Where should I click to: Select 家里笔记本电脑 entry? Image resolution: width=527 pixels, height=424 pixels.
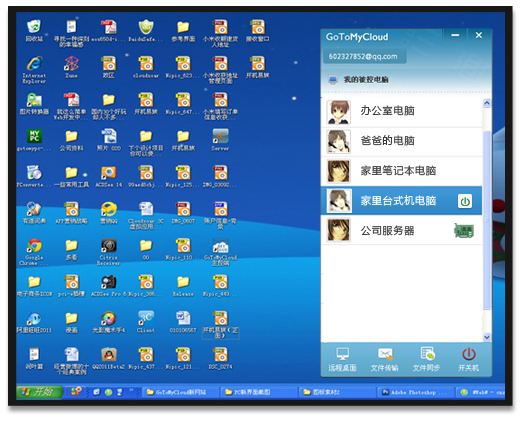pyautogui.click(x=402, y=171)
